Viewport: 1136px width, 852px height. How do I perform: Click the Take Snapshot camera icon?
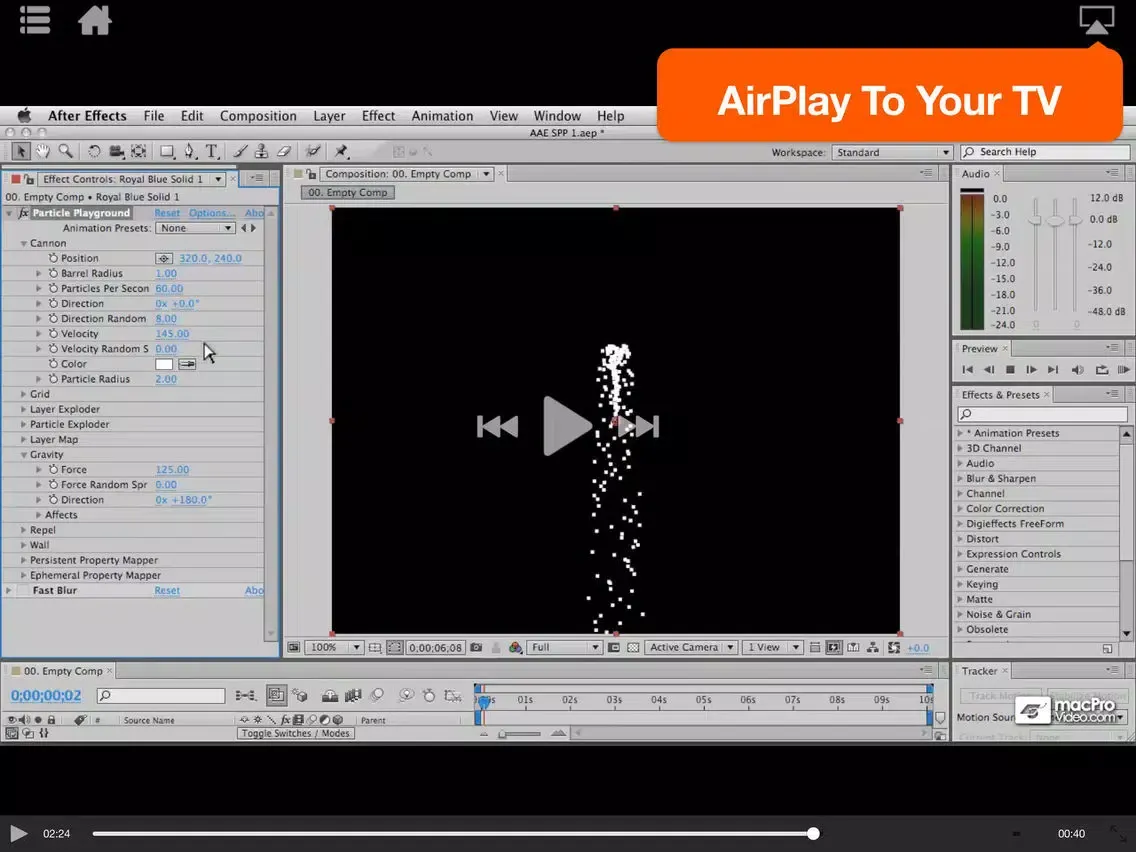point(476,648)
